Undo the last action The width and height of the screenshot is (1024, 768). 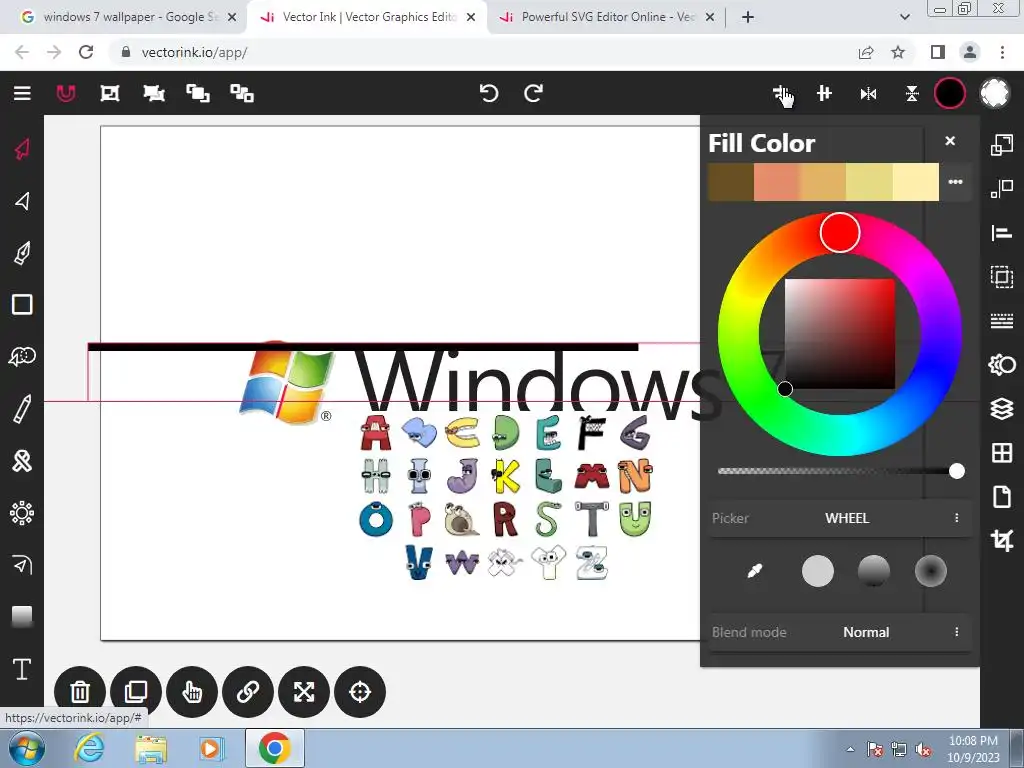[488, 93]
